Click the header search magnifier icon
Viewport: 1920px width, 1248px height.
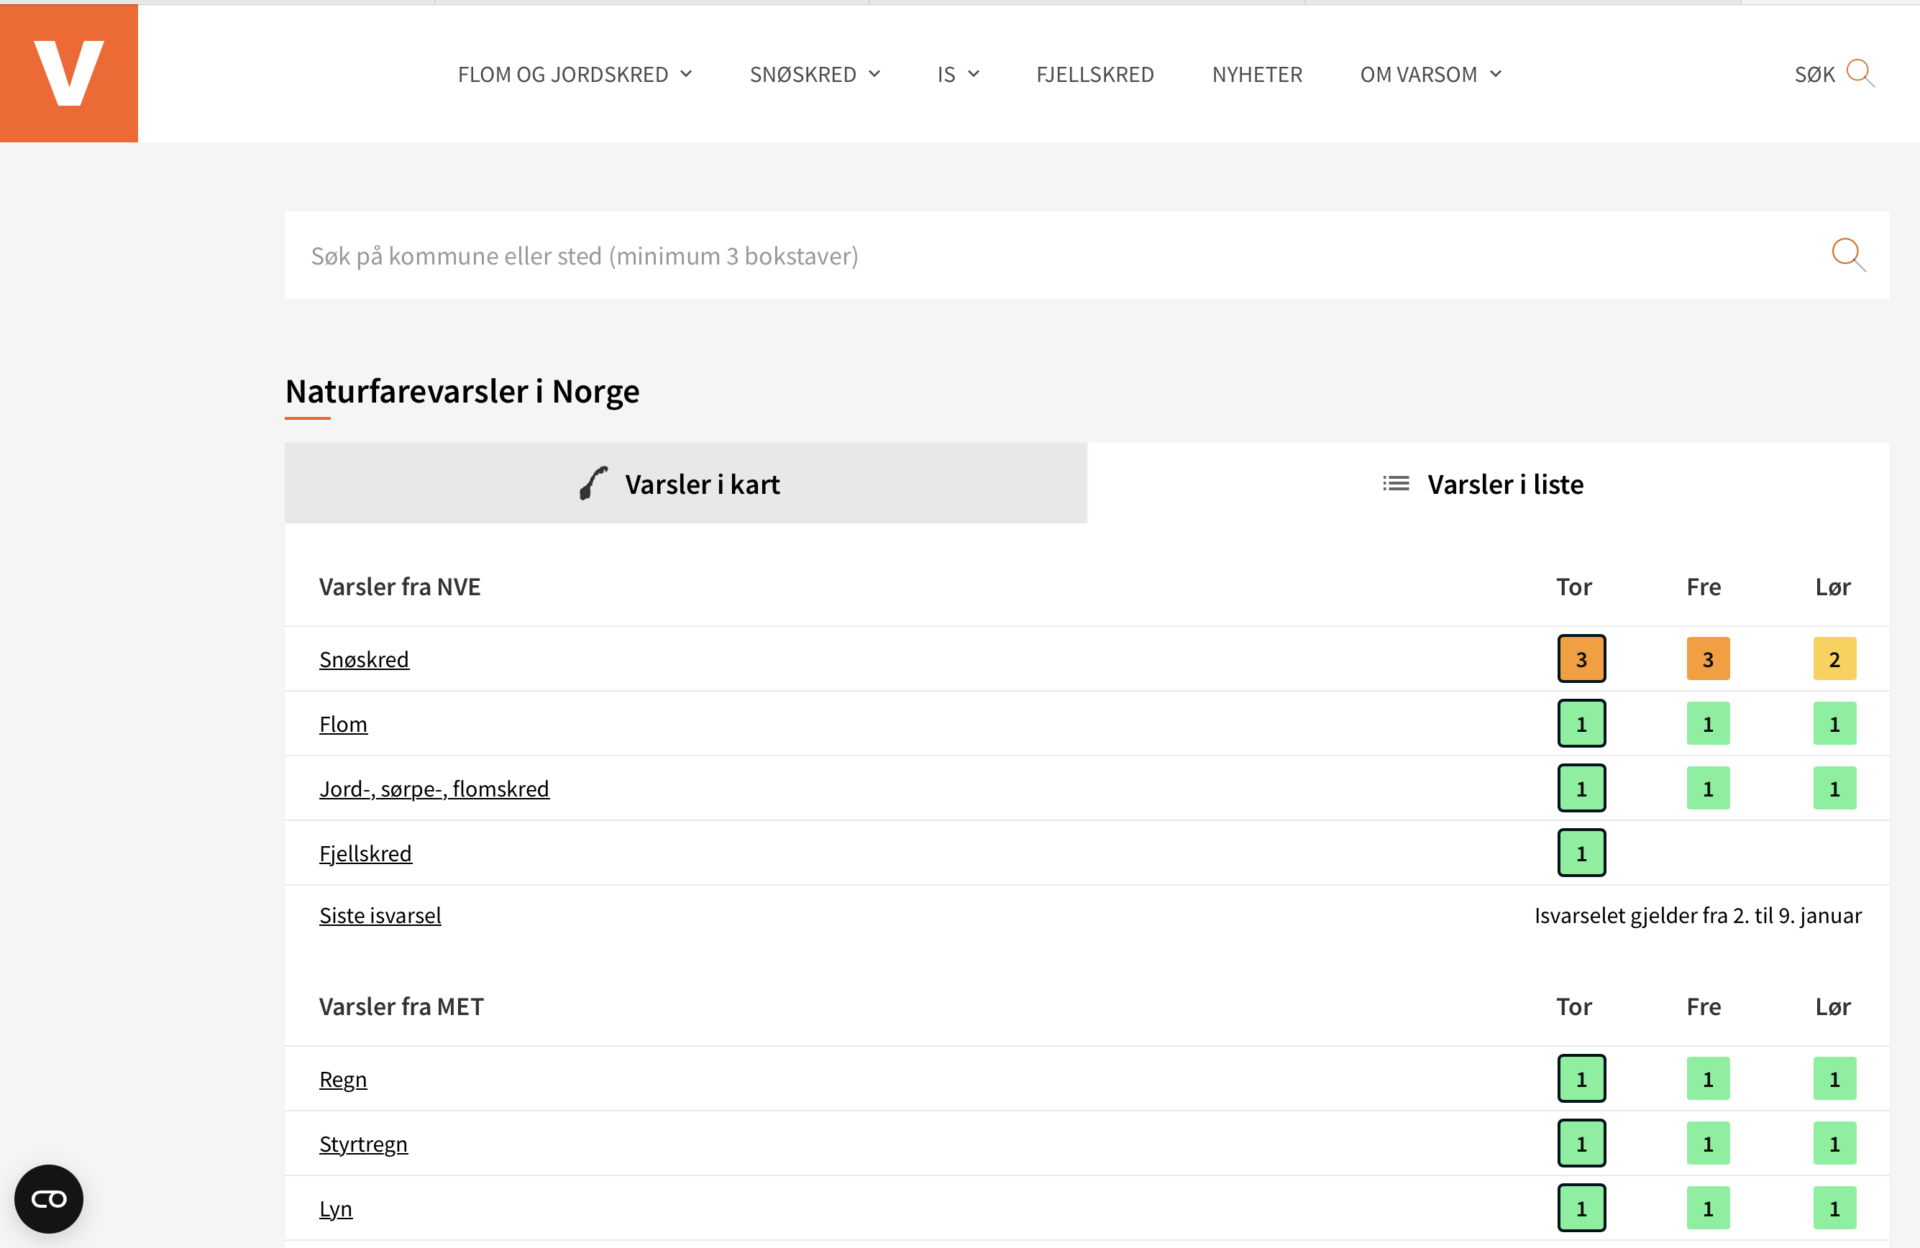pos(1859,73)
